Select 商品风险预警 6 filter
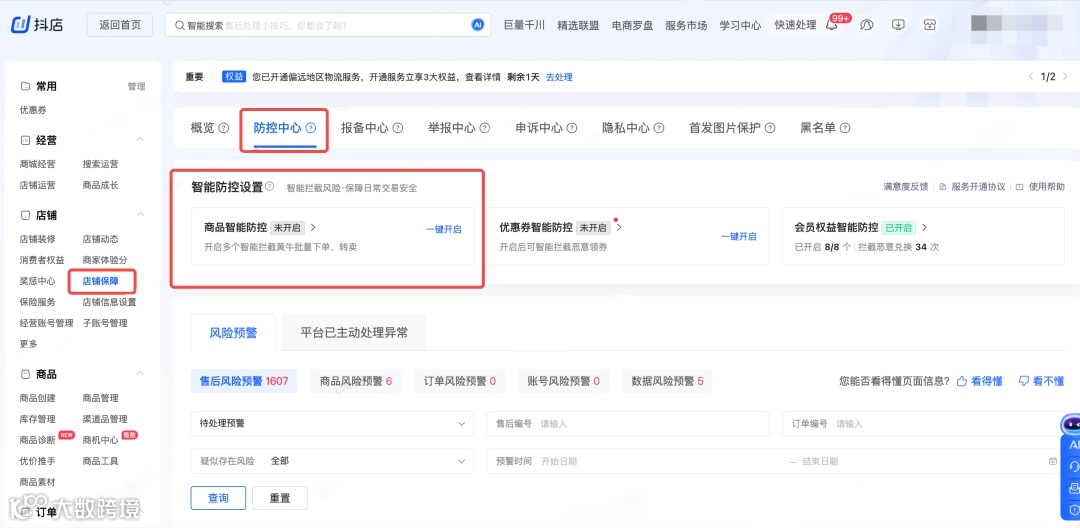Image resolution: width=1080 pixels, height=528 pixels. 355,381
